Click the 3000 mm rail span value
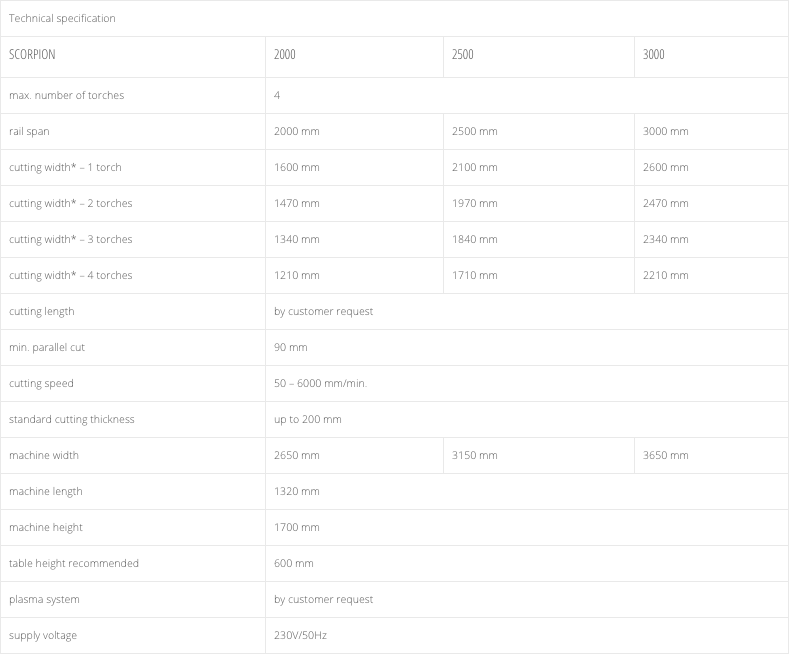Image resolution: width=790 pixels, height=654 pixels. pos(666,131)
